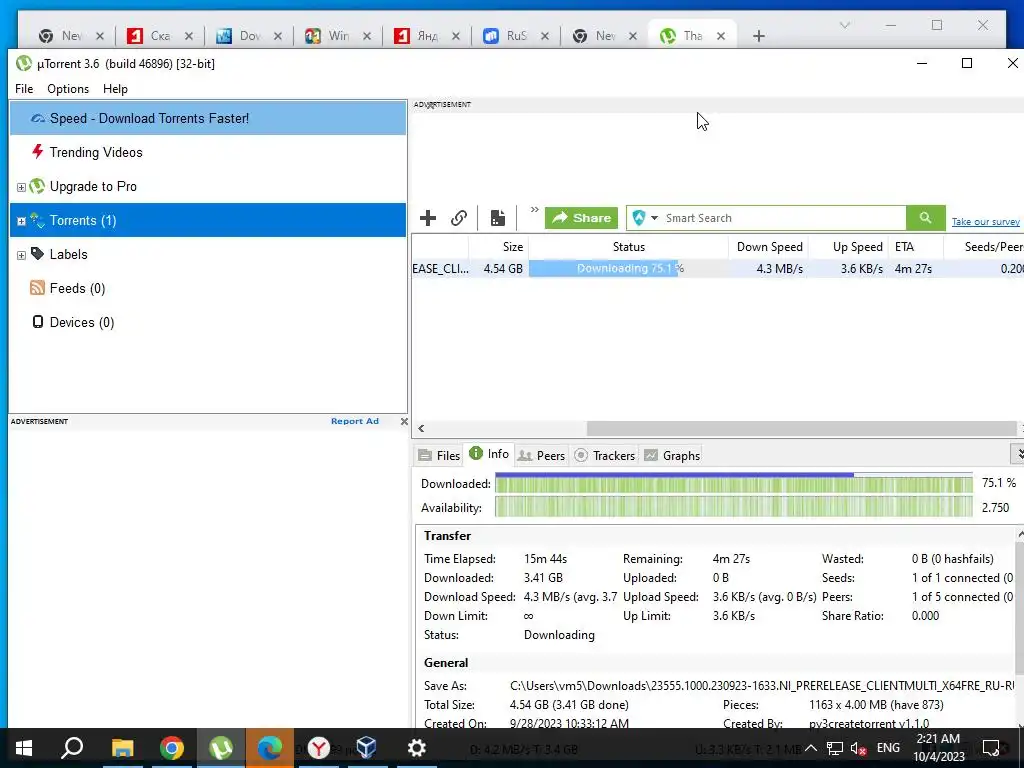Open the search provider shield dropdown
The width and height of the screenshot is (1024, 768).
[645, 218]
